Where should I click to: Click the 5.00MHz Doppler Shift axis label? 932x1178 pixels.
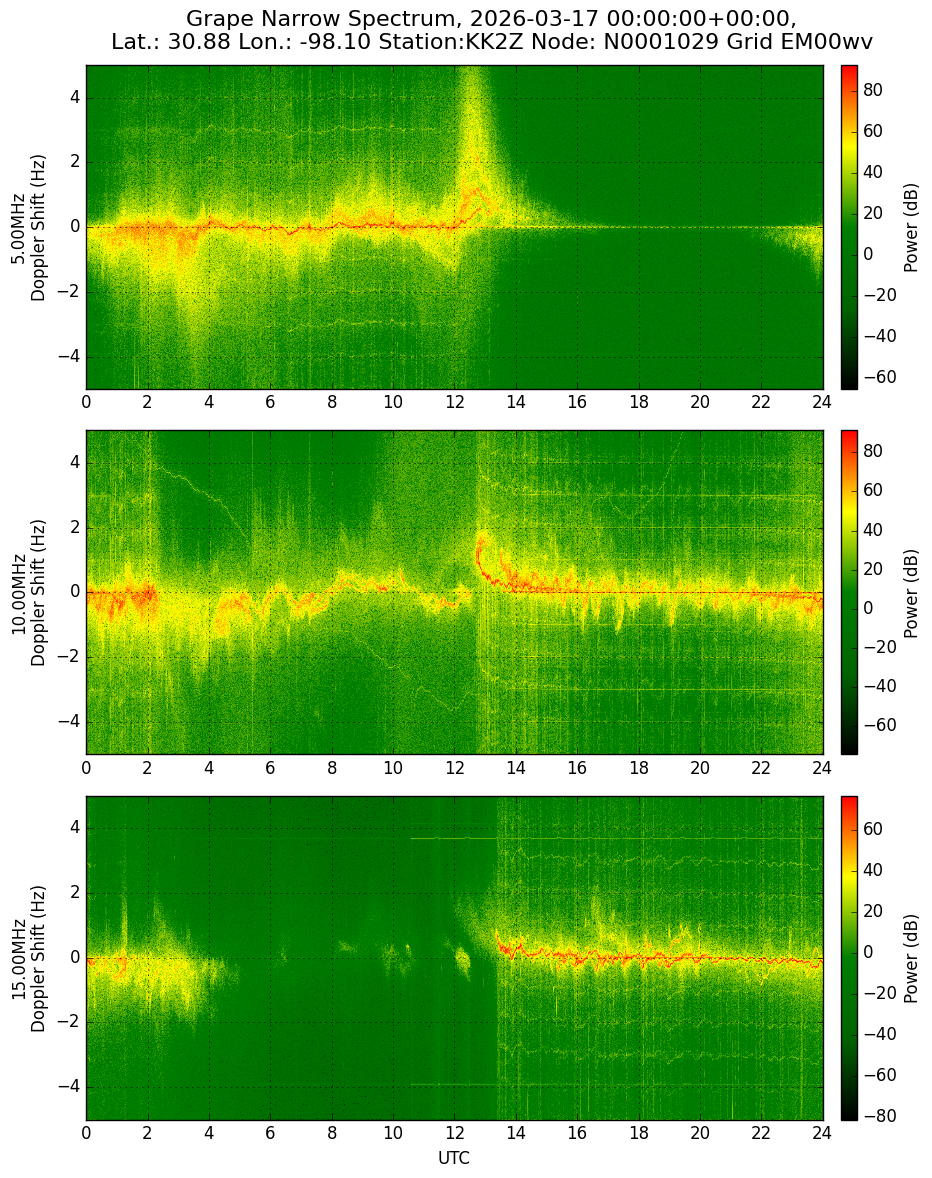point(29,228)
